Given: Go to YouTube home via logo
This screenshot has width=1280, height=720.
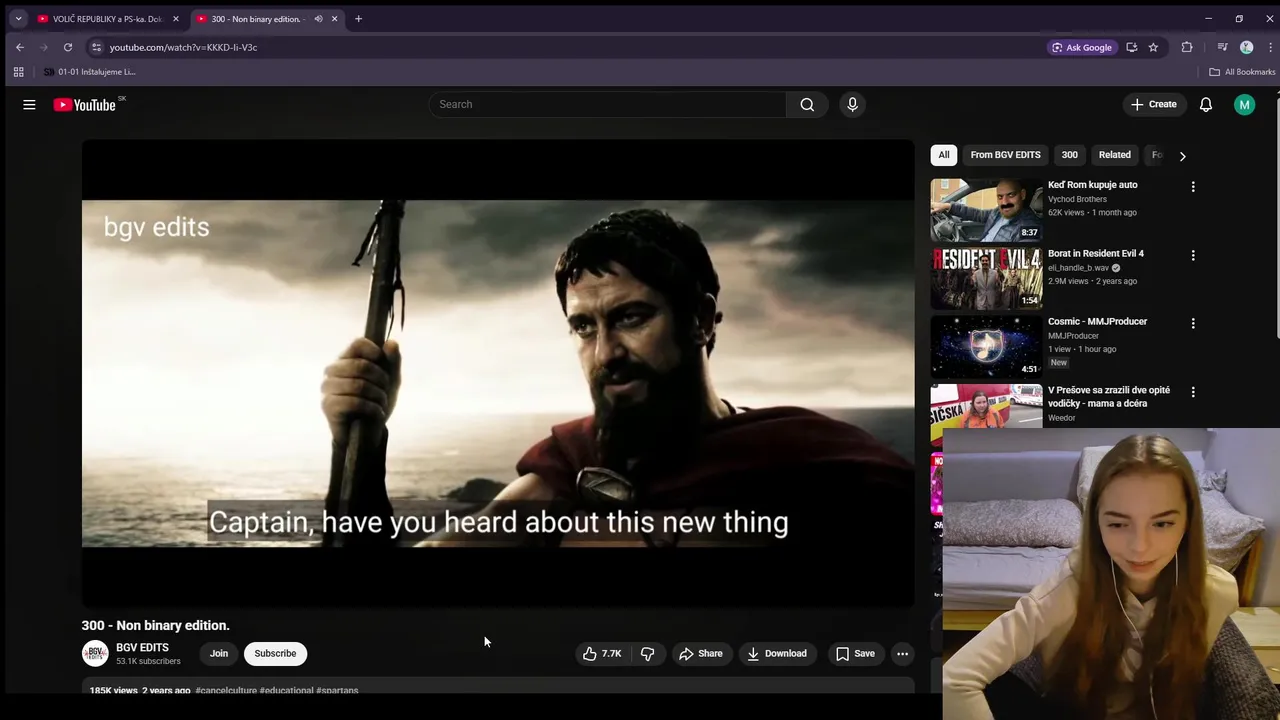Looking at the screenshot, I should (85, 104).
